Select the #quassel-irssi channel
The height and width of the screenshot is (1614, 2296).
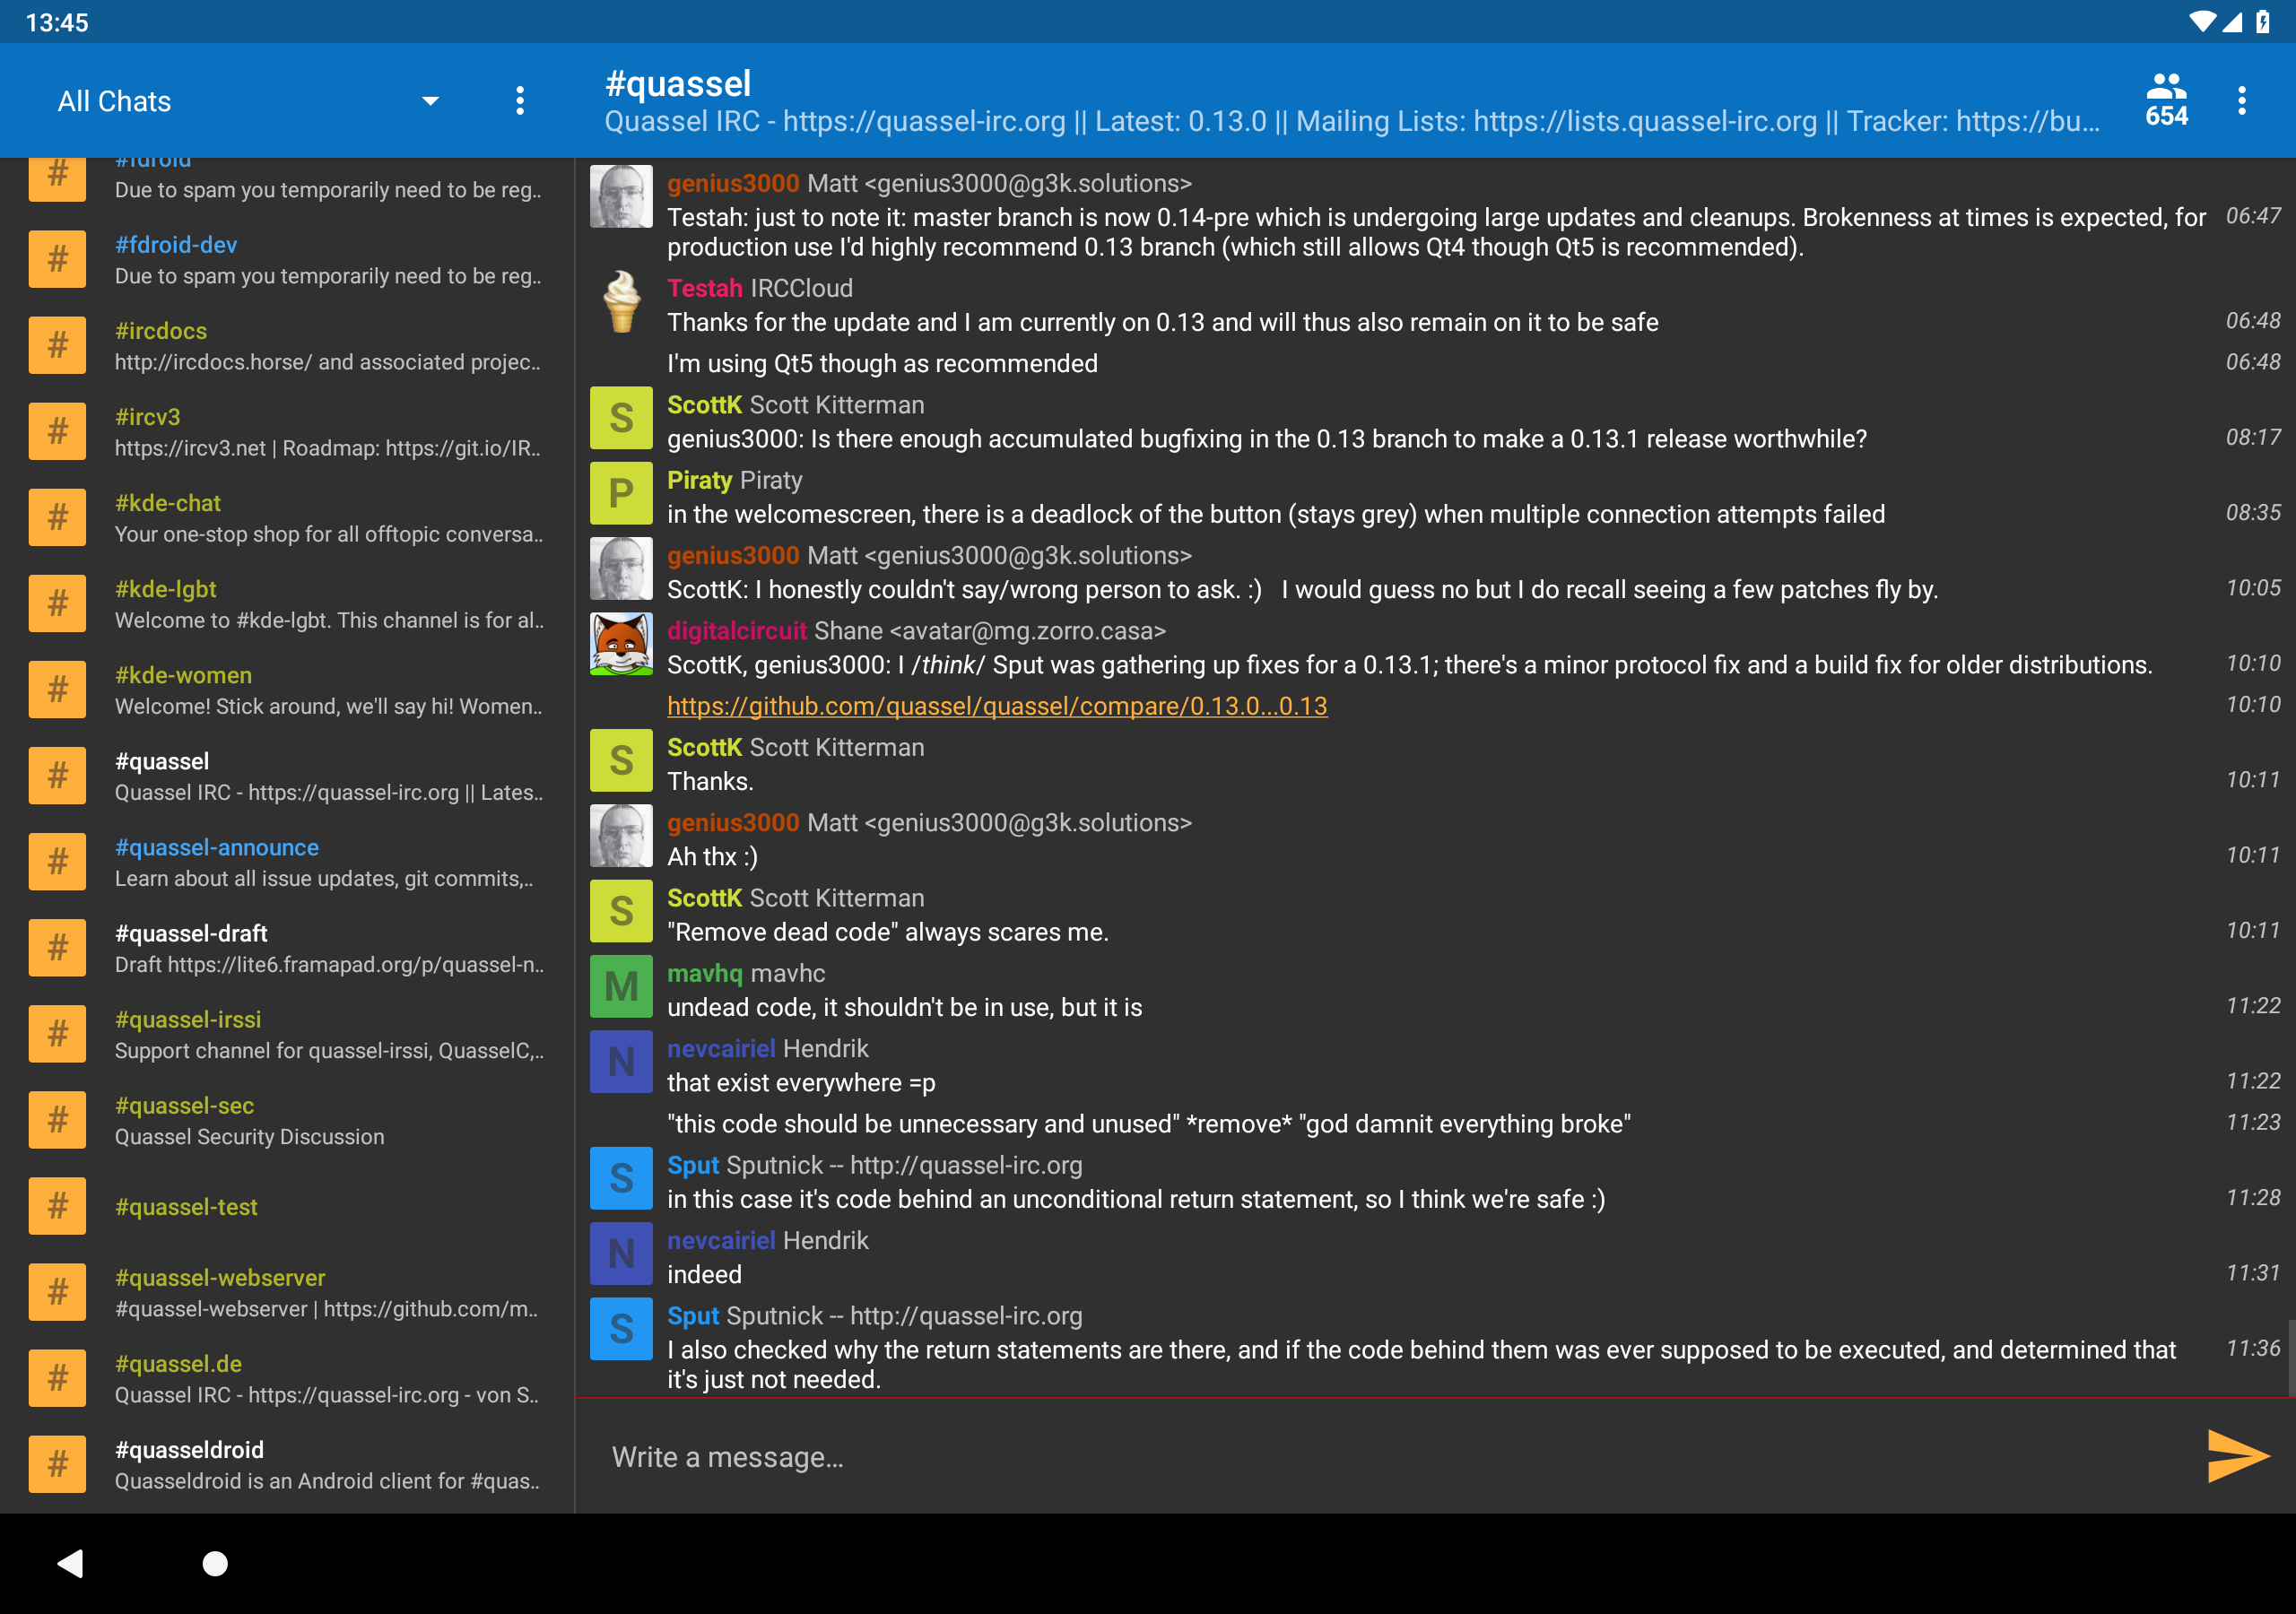[x=287, y=1034]
